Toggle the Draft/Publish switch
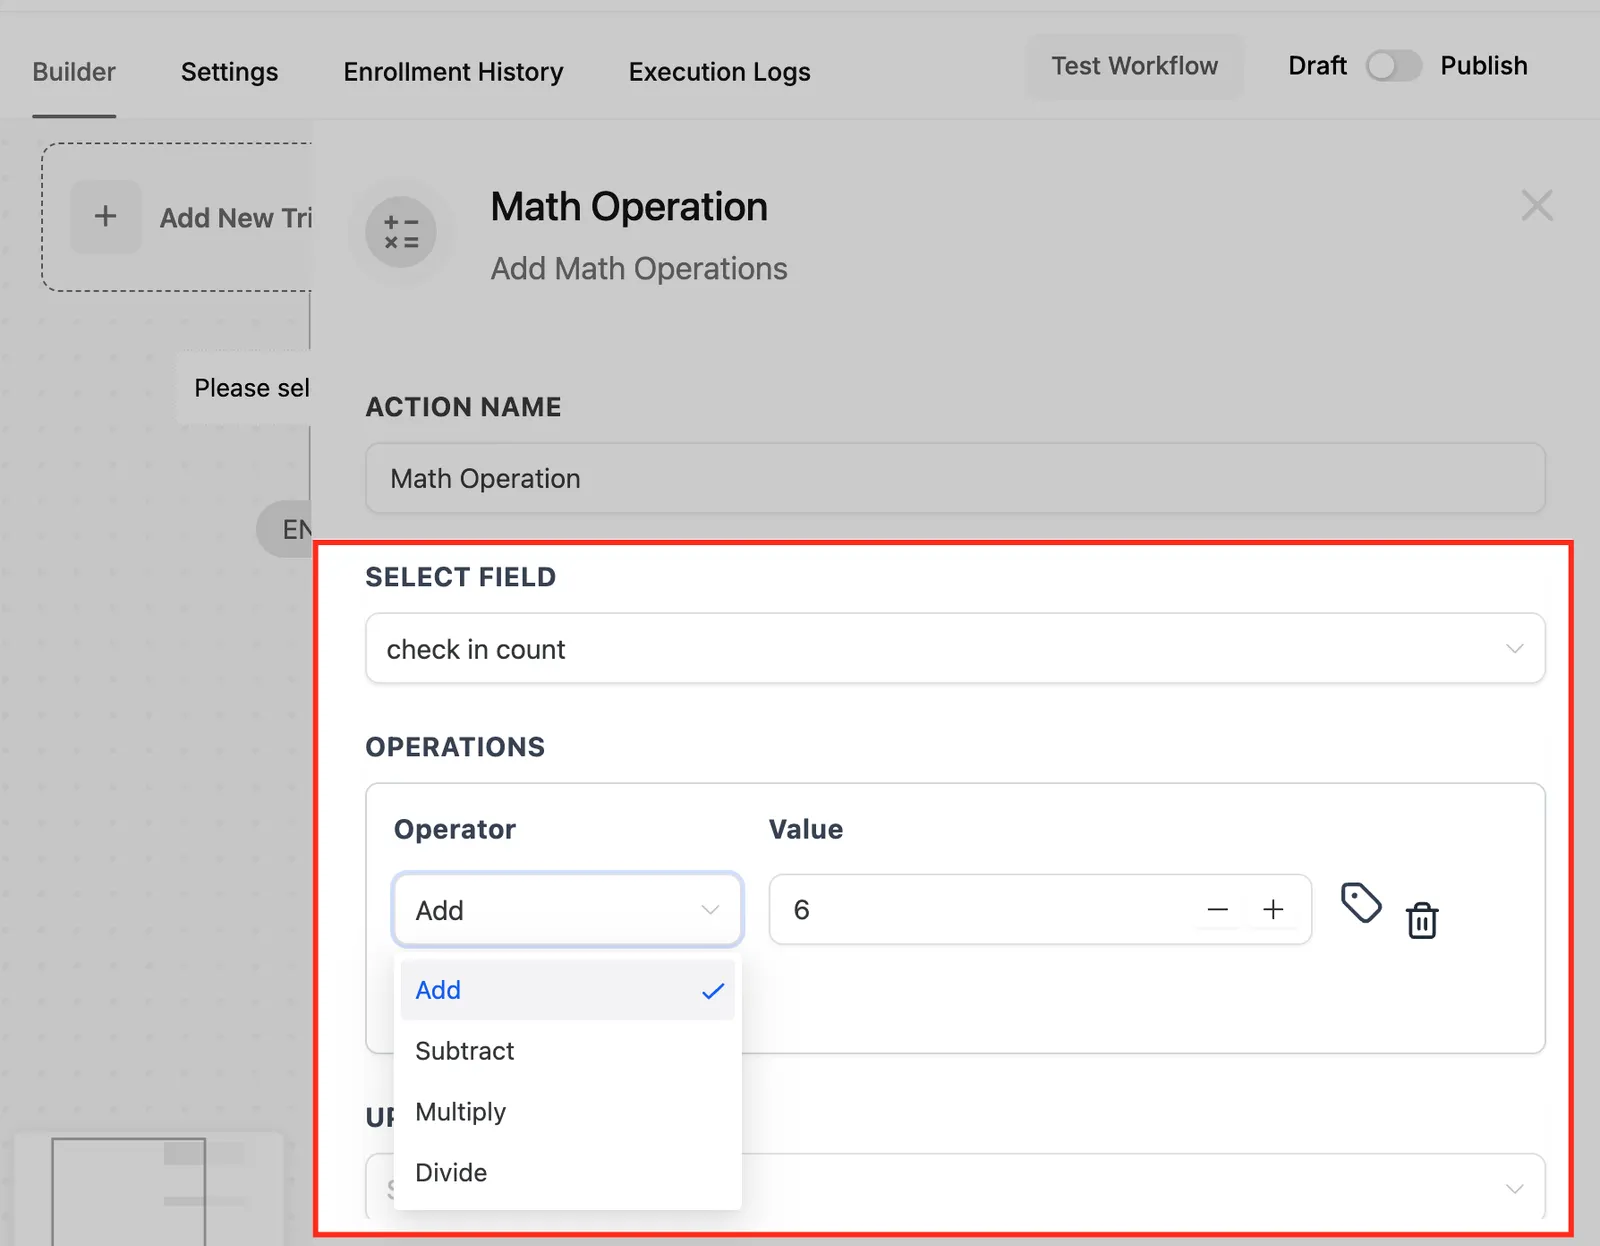1600x1246 pixels. pos(1394,66)
